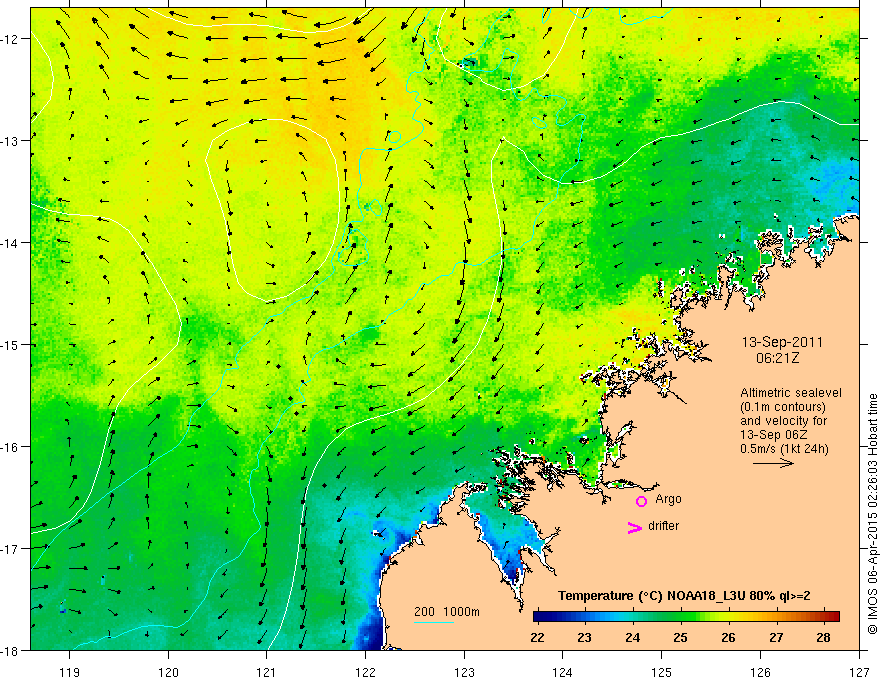This screenshot has width=880, height=680.
Task: Click the latitude axis label -14
Action: pyautogui.click(x=10, y=243)
